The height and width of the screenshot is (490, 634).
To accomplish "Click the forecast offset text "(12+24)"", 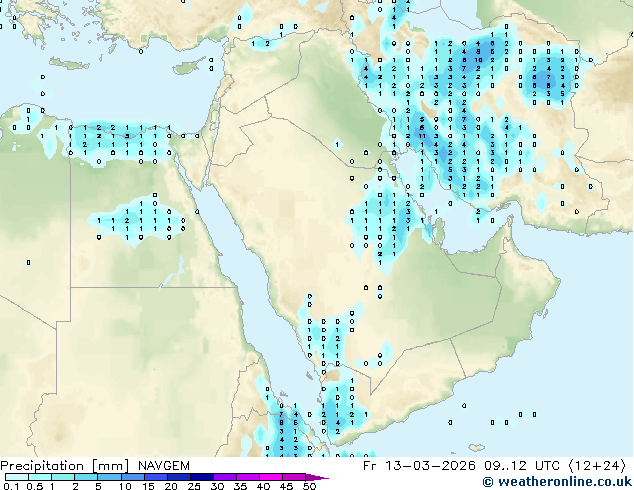I will (597, 466).
